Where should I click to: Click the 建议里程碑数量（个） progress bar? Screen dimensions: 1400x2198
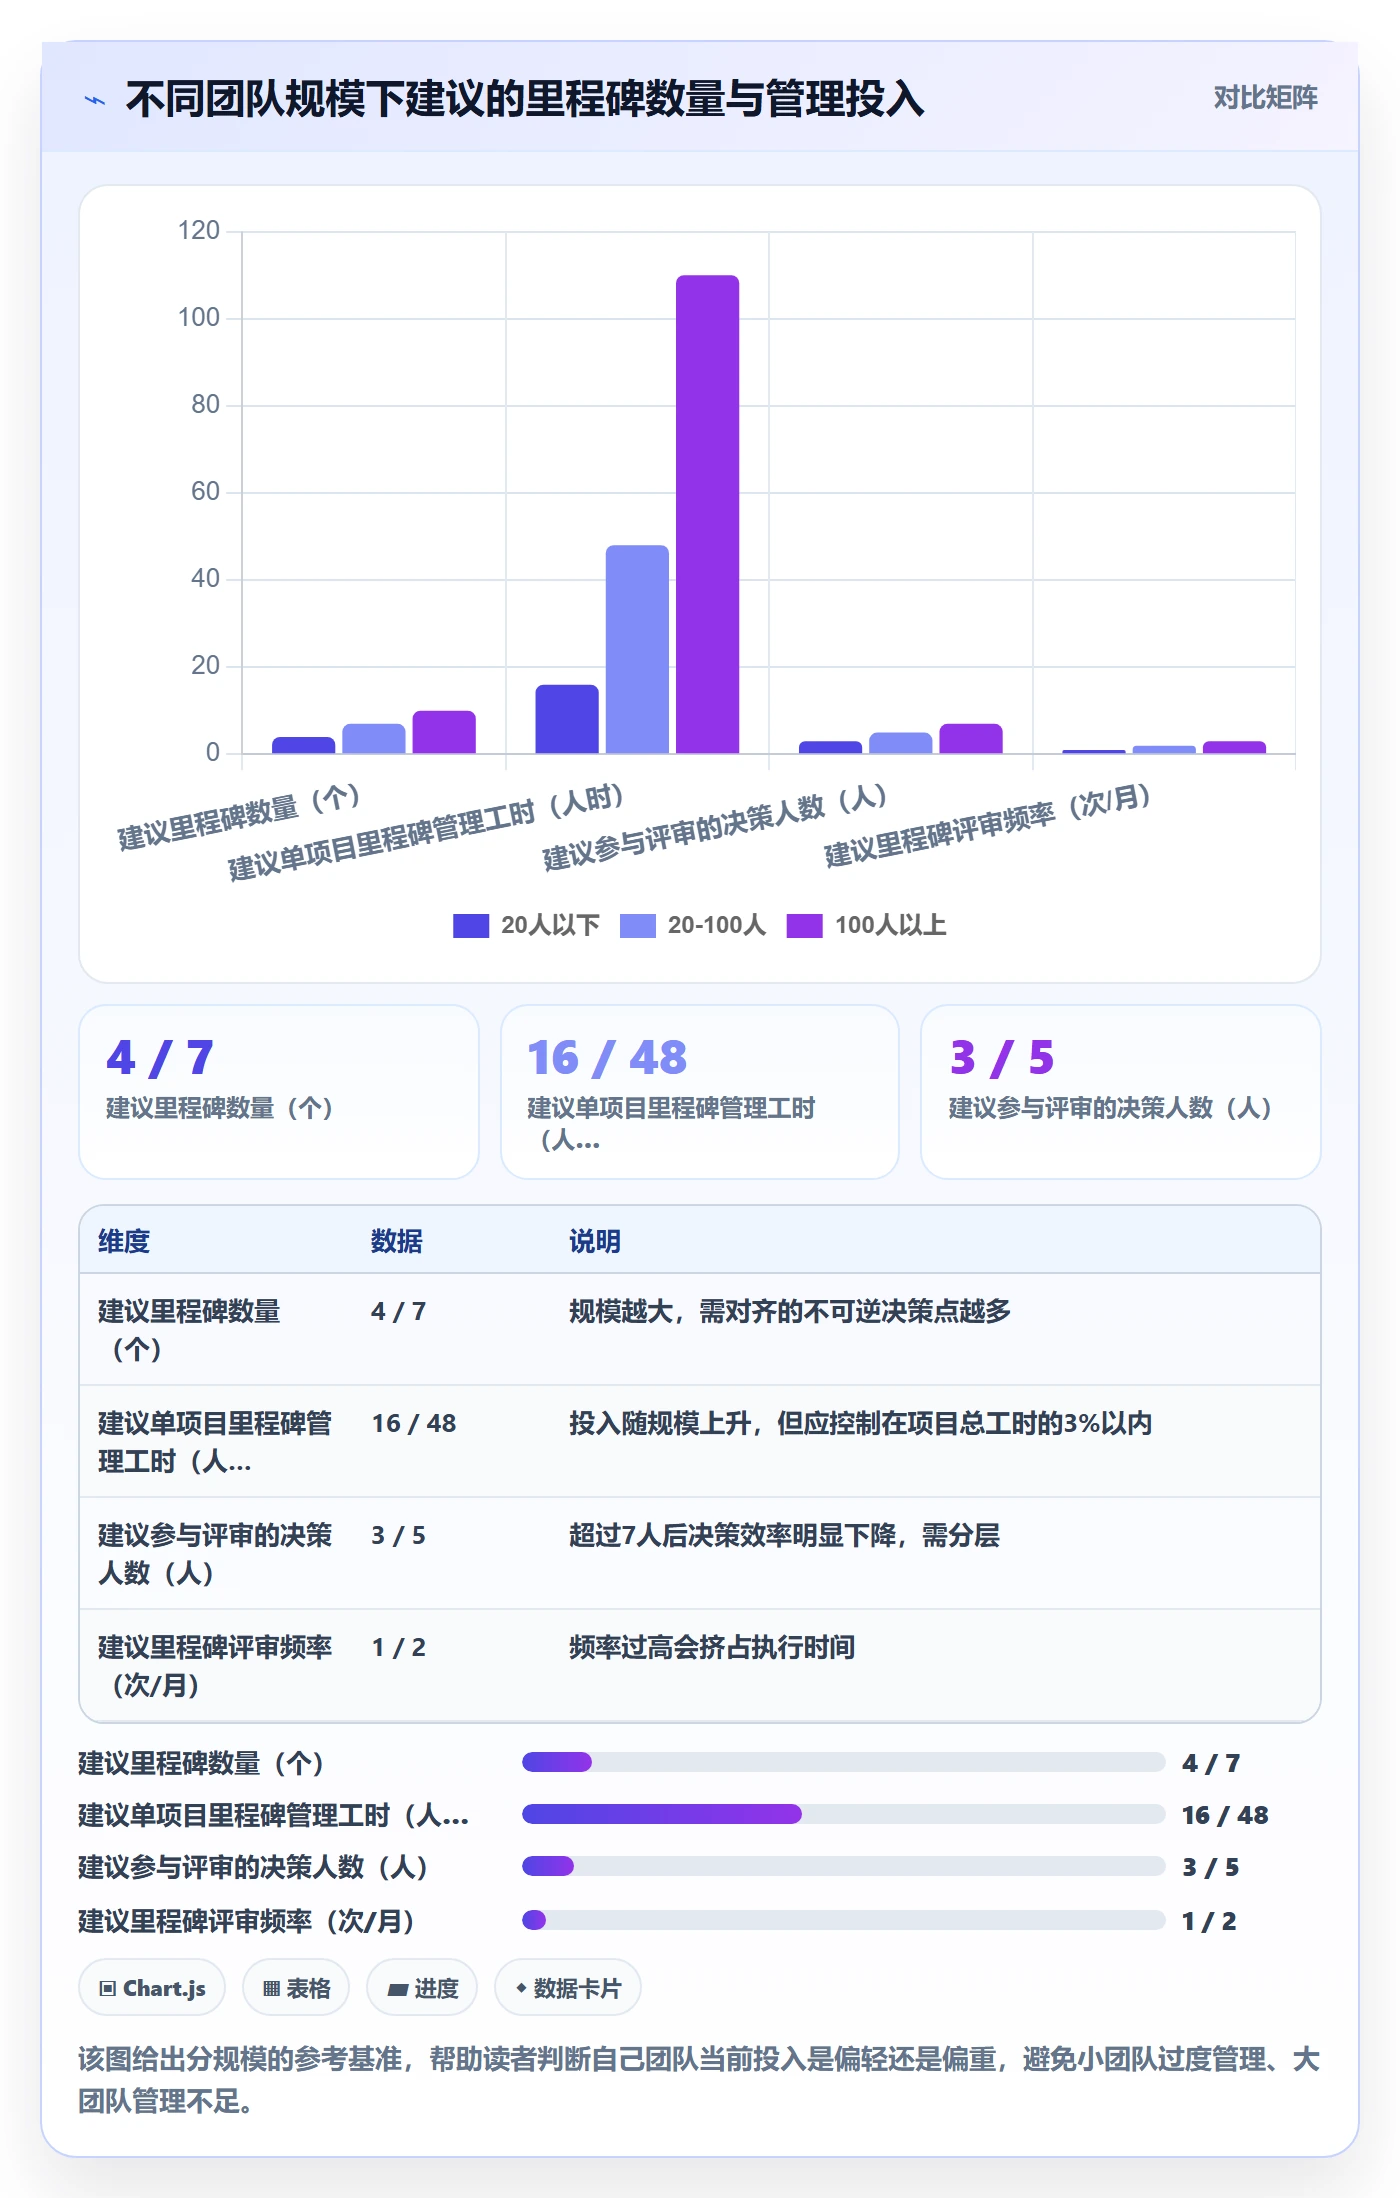pyautogui.click(x=844, y=1762)
